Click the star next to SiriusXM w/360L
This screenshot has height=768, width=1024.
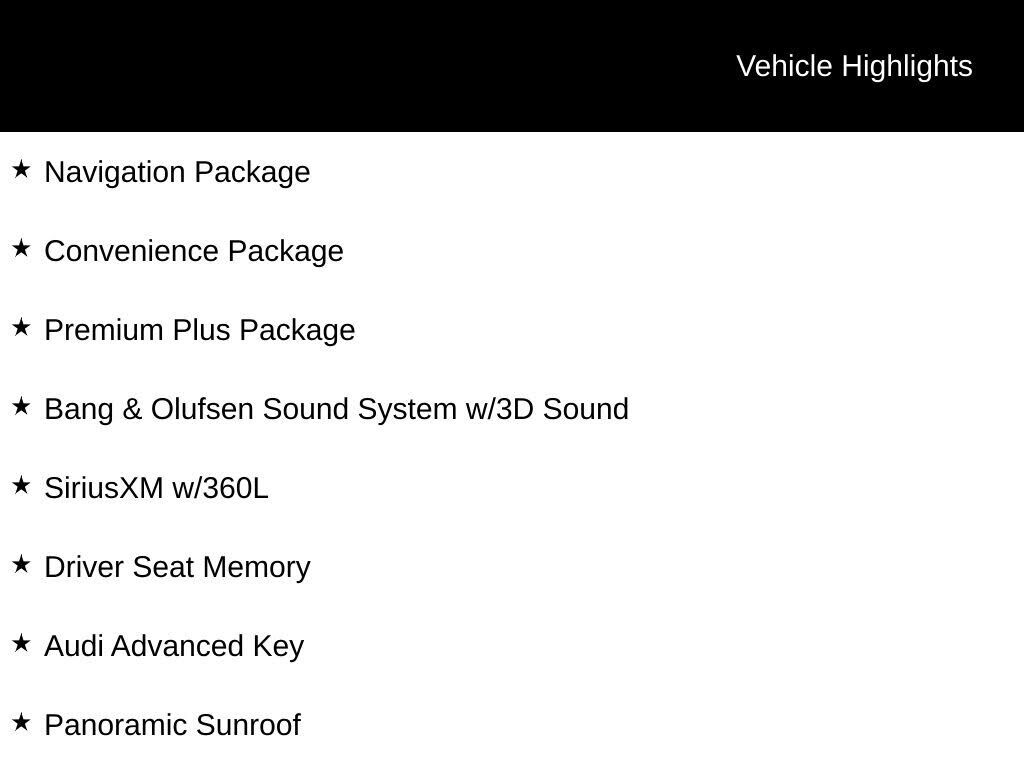tap(21, 486)
